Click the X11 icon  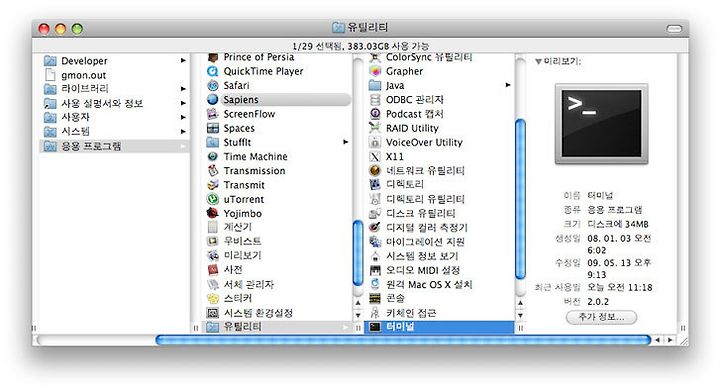click(x=375, y=157)
